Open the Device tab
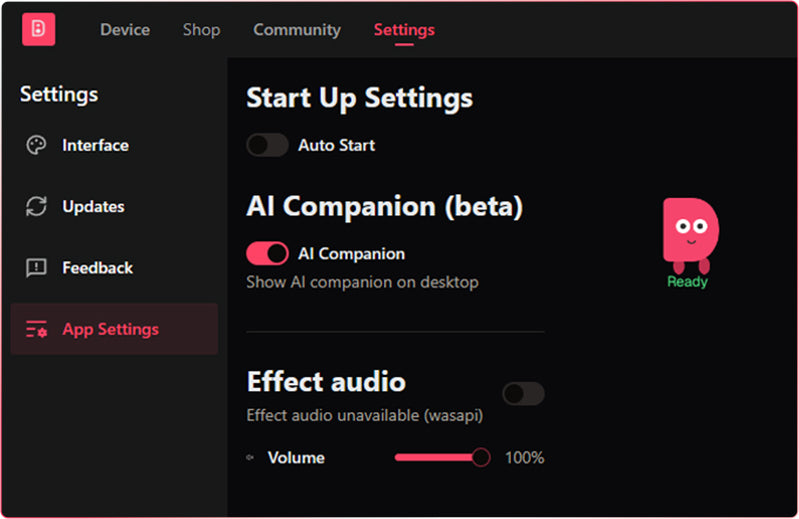Screen dimensions: 799x519 coord(125,30)
